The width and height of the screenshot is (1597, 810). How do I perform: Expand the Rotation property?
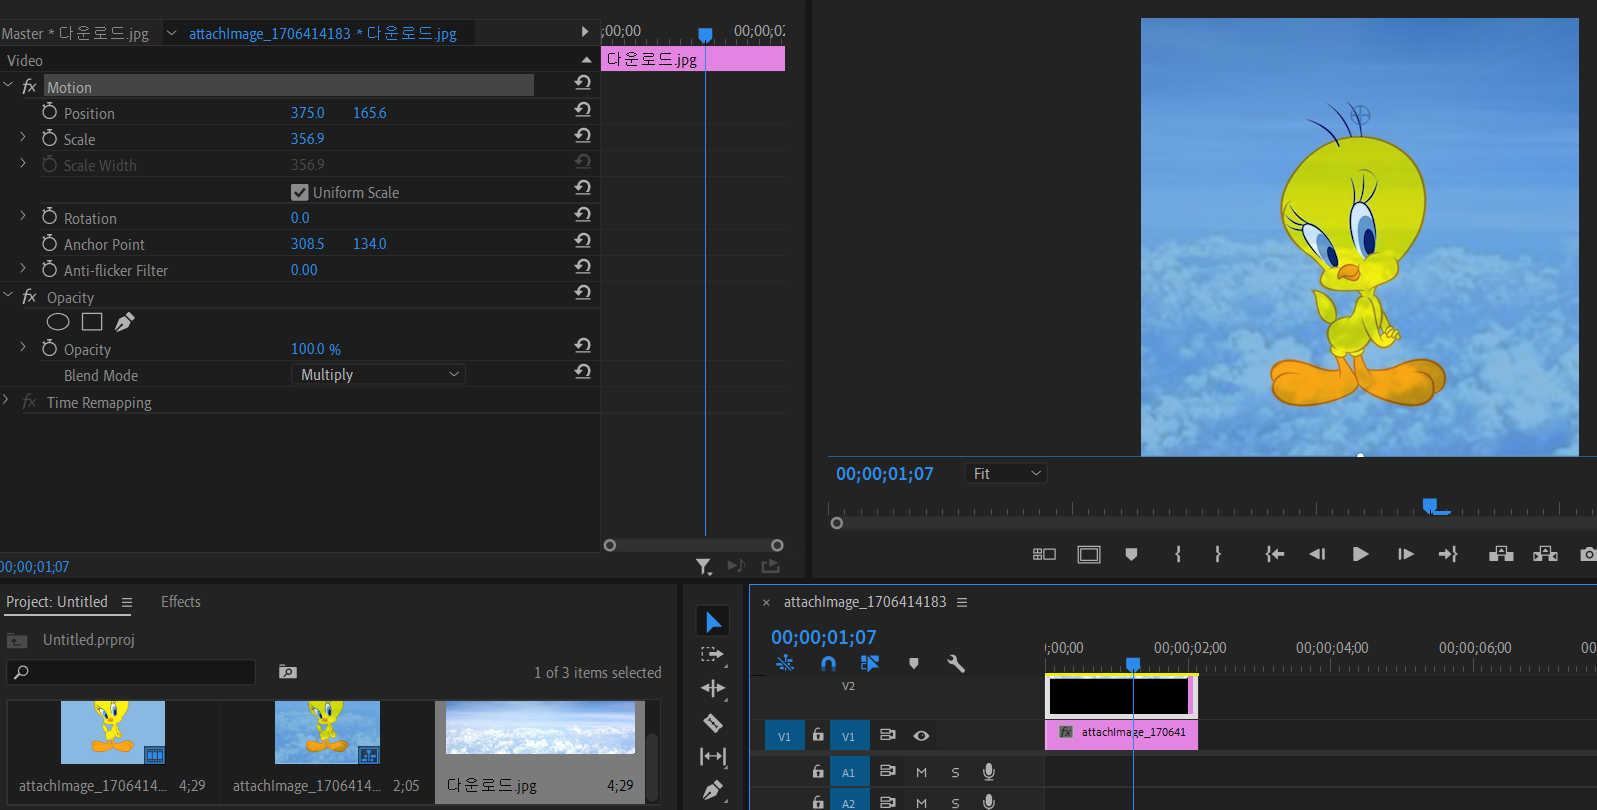click(23, 215)
